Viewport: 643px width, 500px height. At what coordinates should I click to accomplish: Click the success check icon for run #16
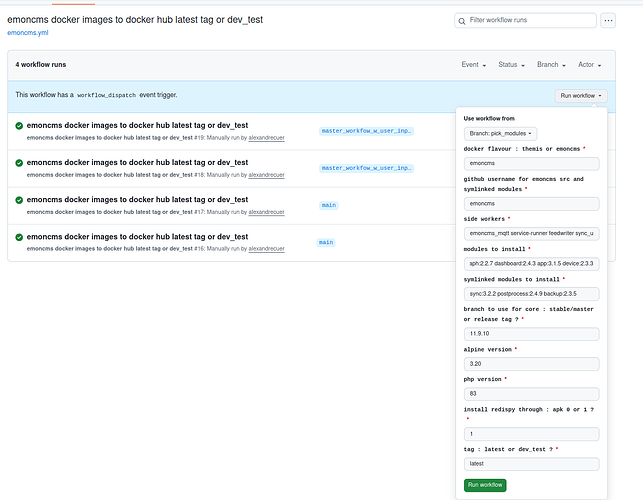click(x=19, y=237)
